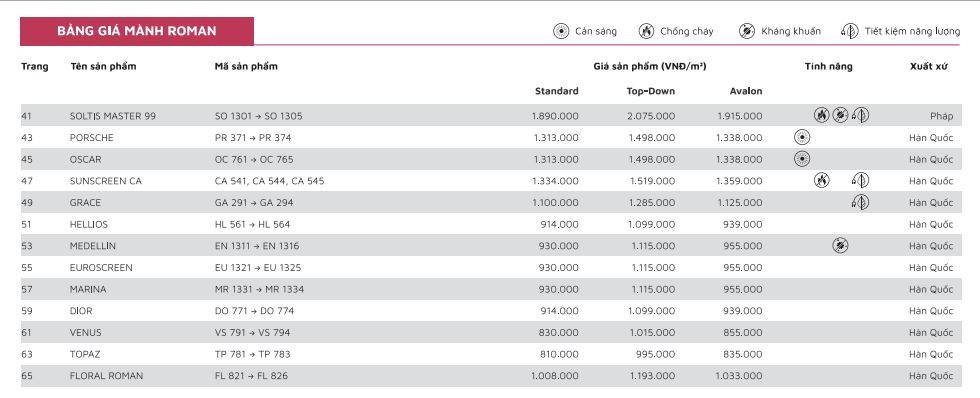Viewport: 980px width, 398px height.
Task: Select the Top-Down price column header
Action: coord(651,91)
